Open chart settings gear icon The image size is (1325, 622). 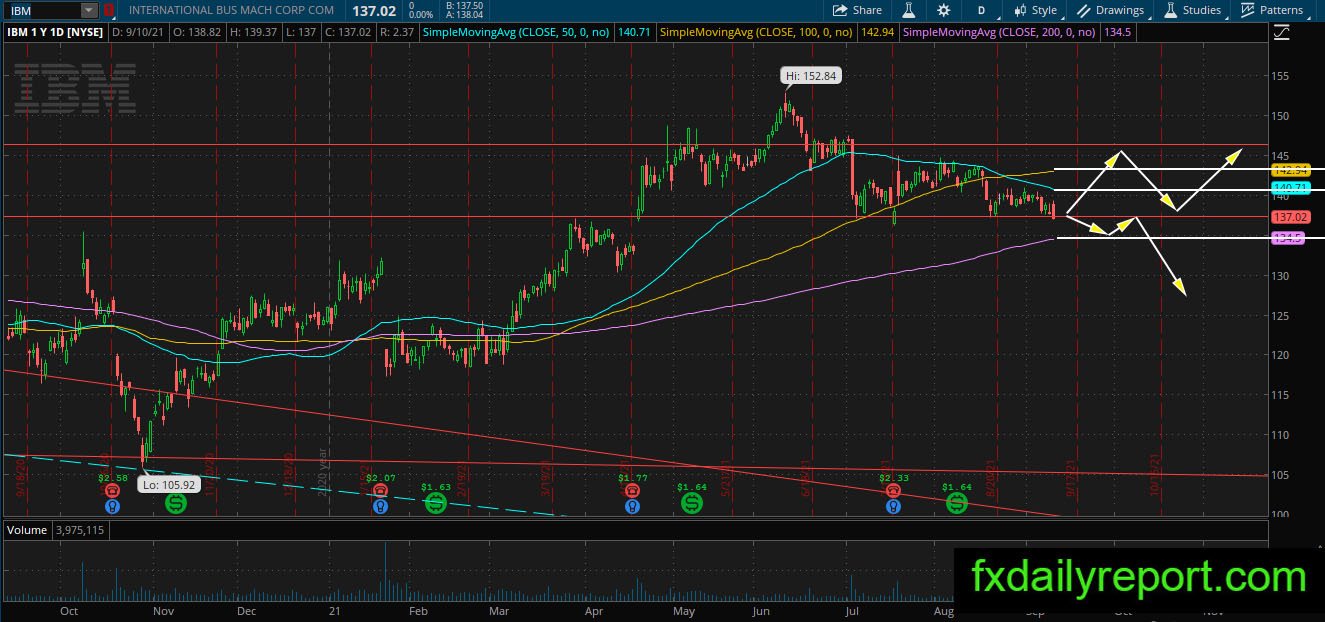(944, 10)
